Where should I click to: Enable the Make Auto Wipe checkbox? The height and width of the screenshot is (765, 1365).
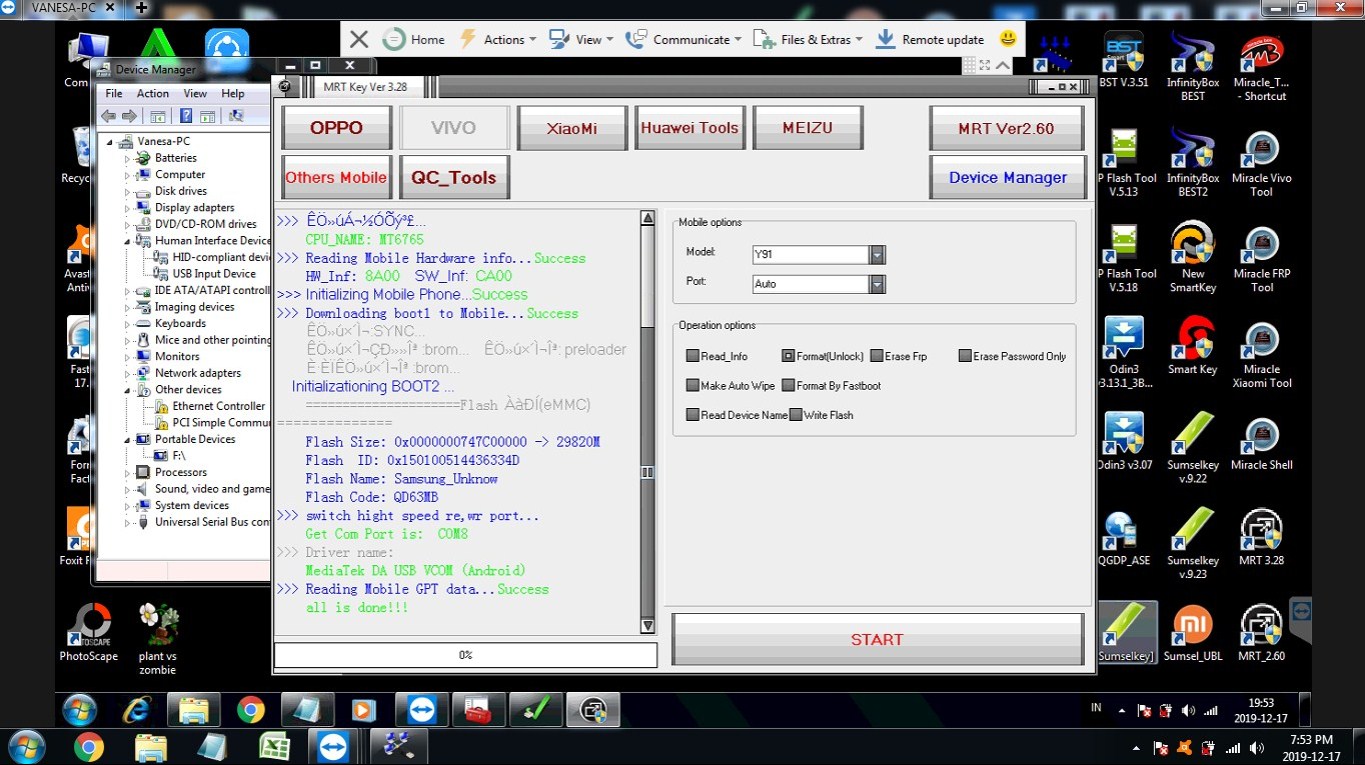click(x=693, y=385)
